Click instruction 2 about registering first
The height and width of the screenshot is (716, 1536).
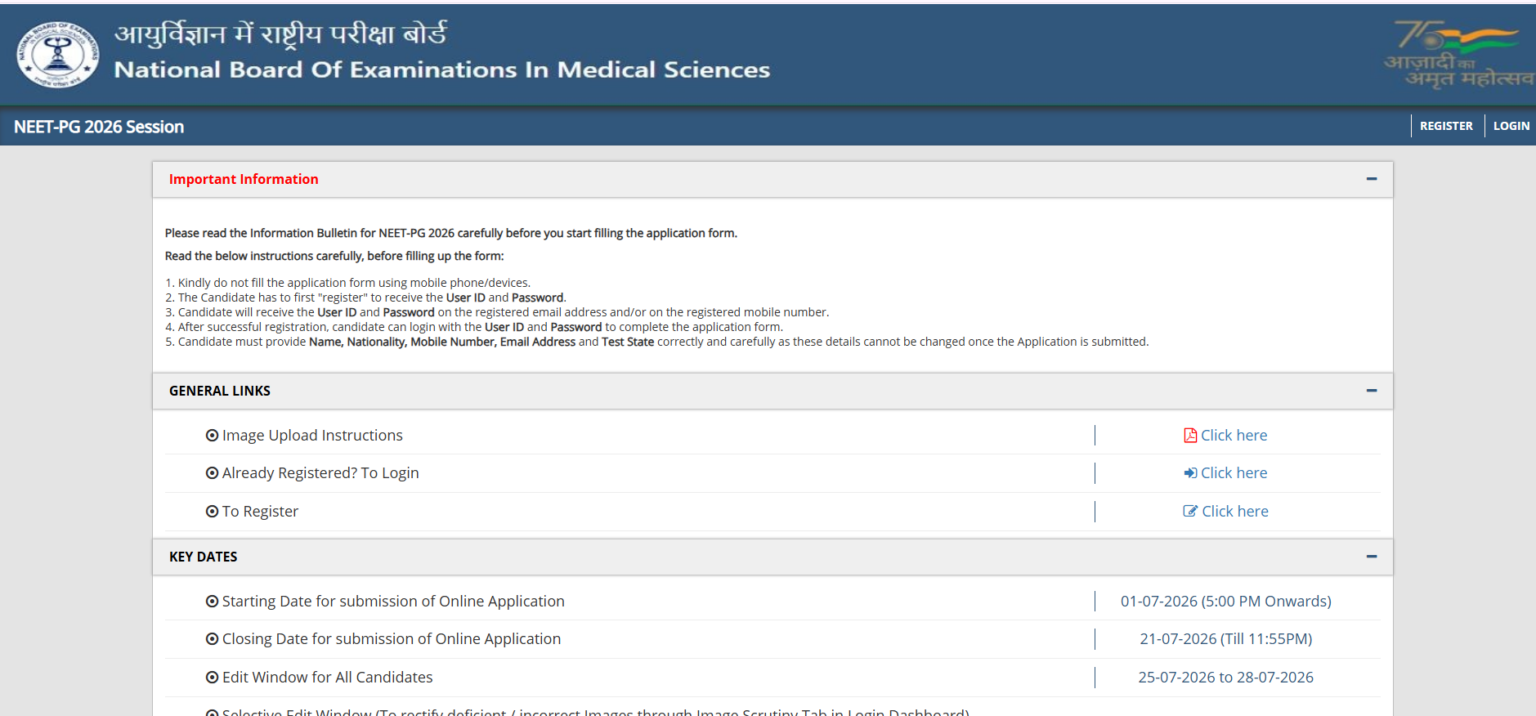(365, 297)
